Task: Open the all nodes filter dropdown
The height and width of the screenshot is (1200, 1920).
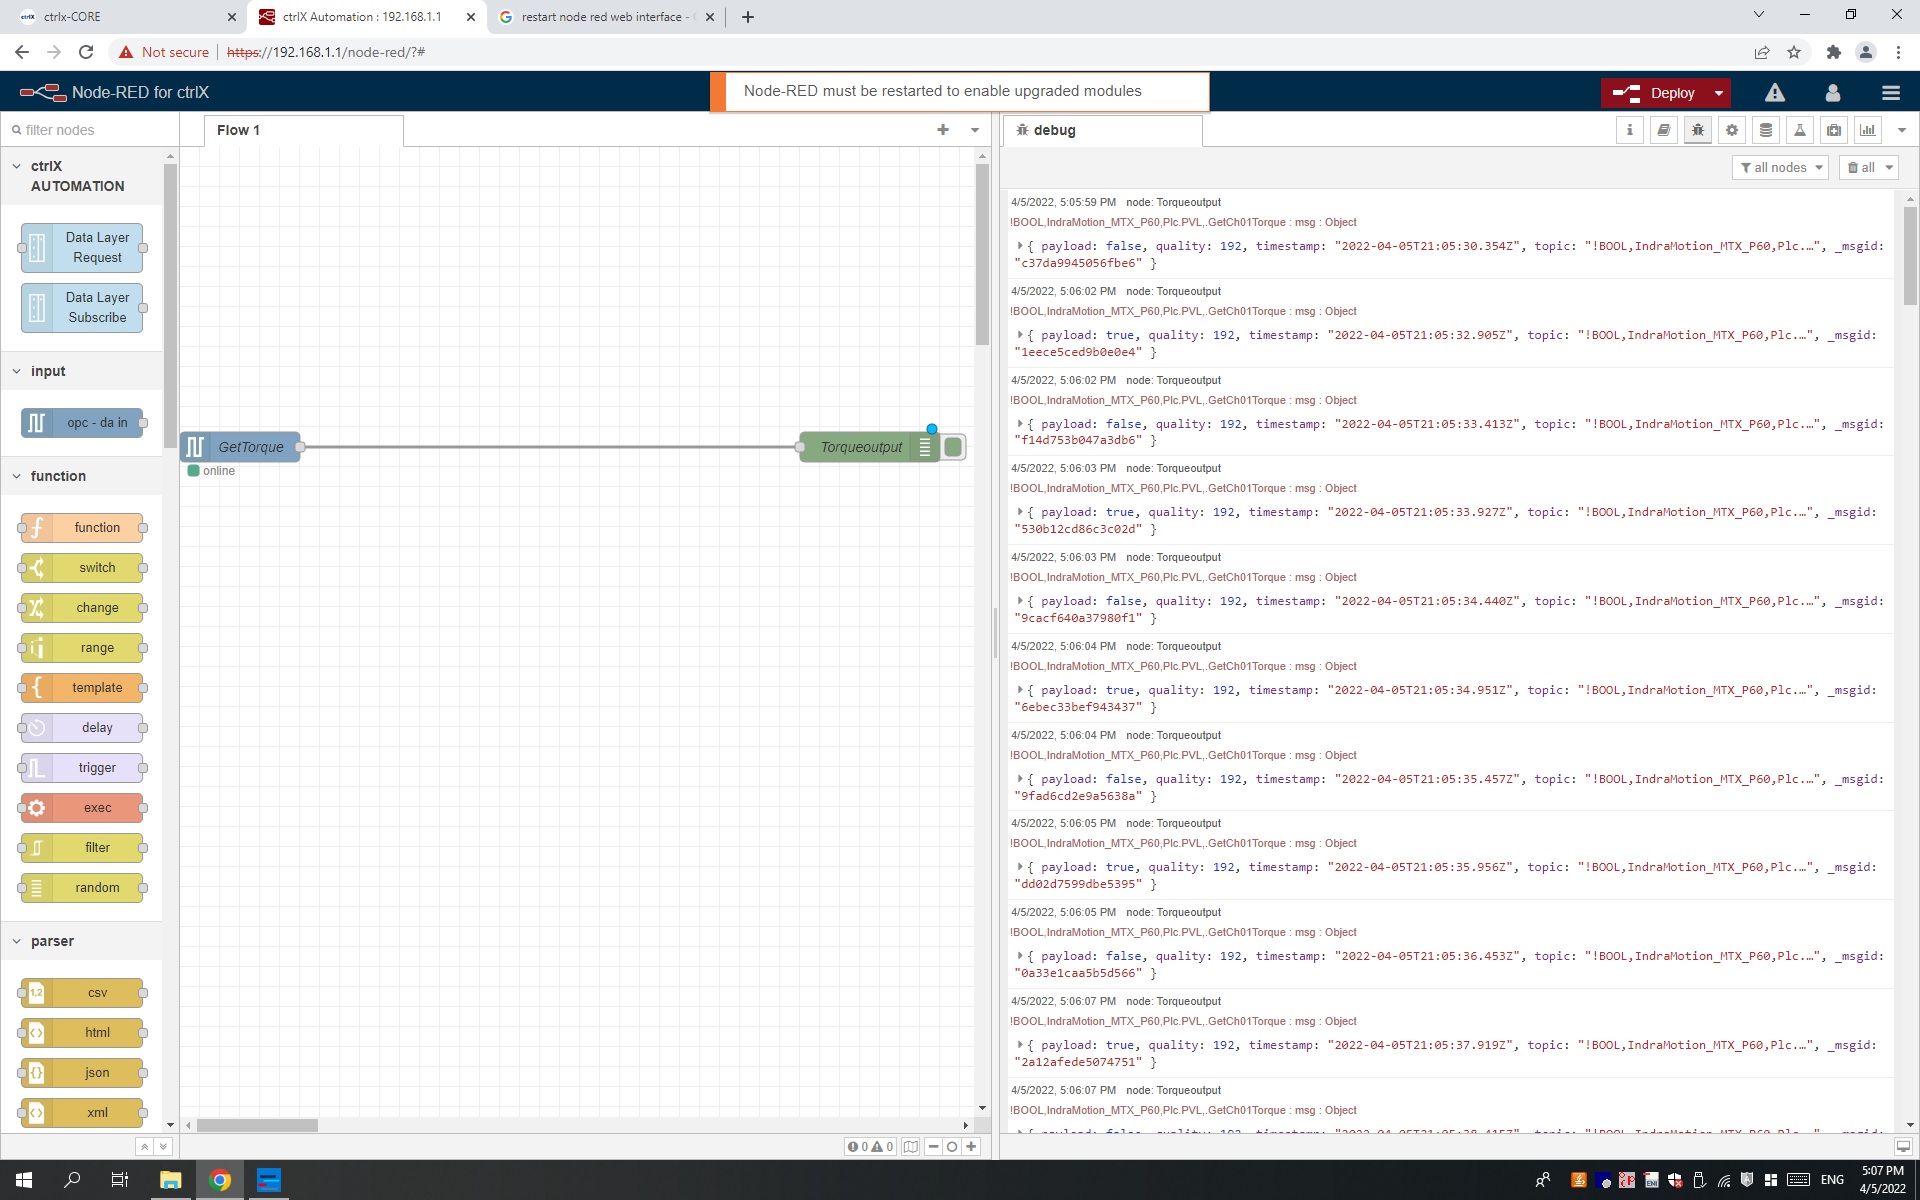Action: pyautogui.click(x=1779, y=168)
